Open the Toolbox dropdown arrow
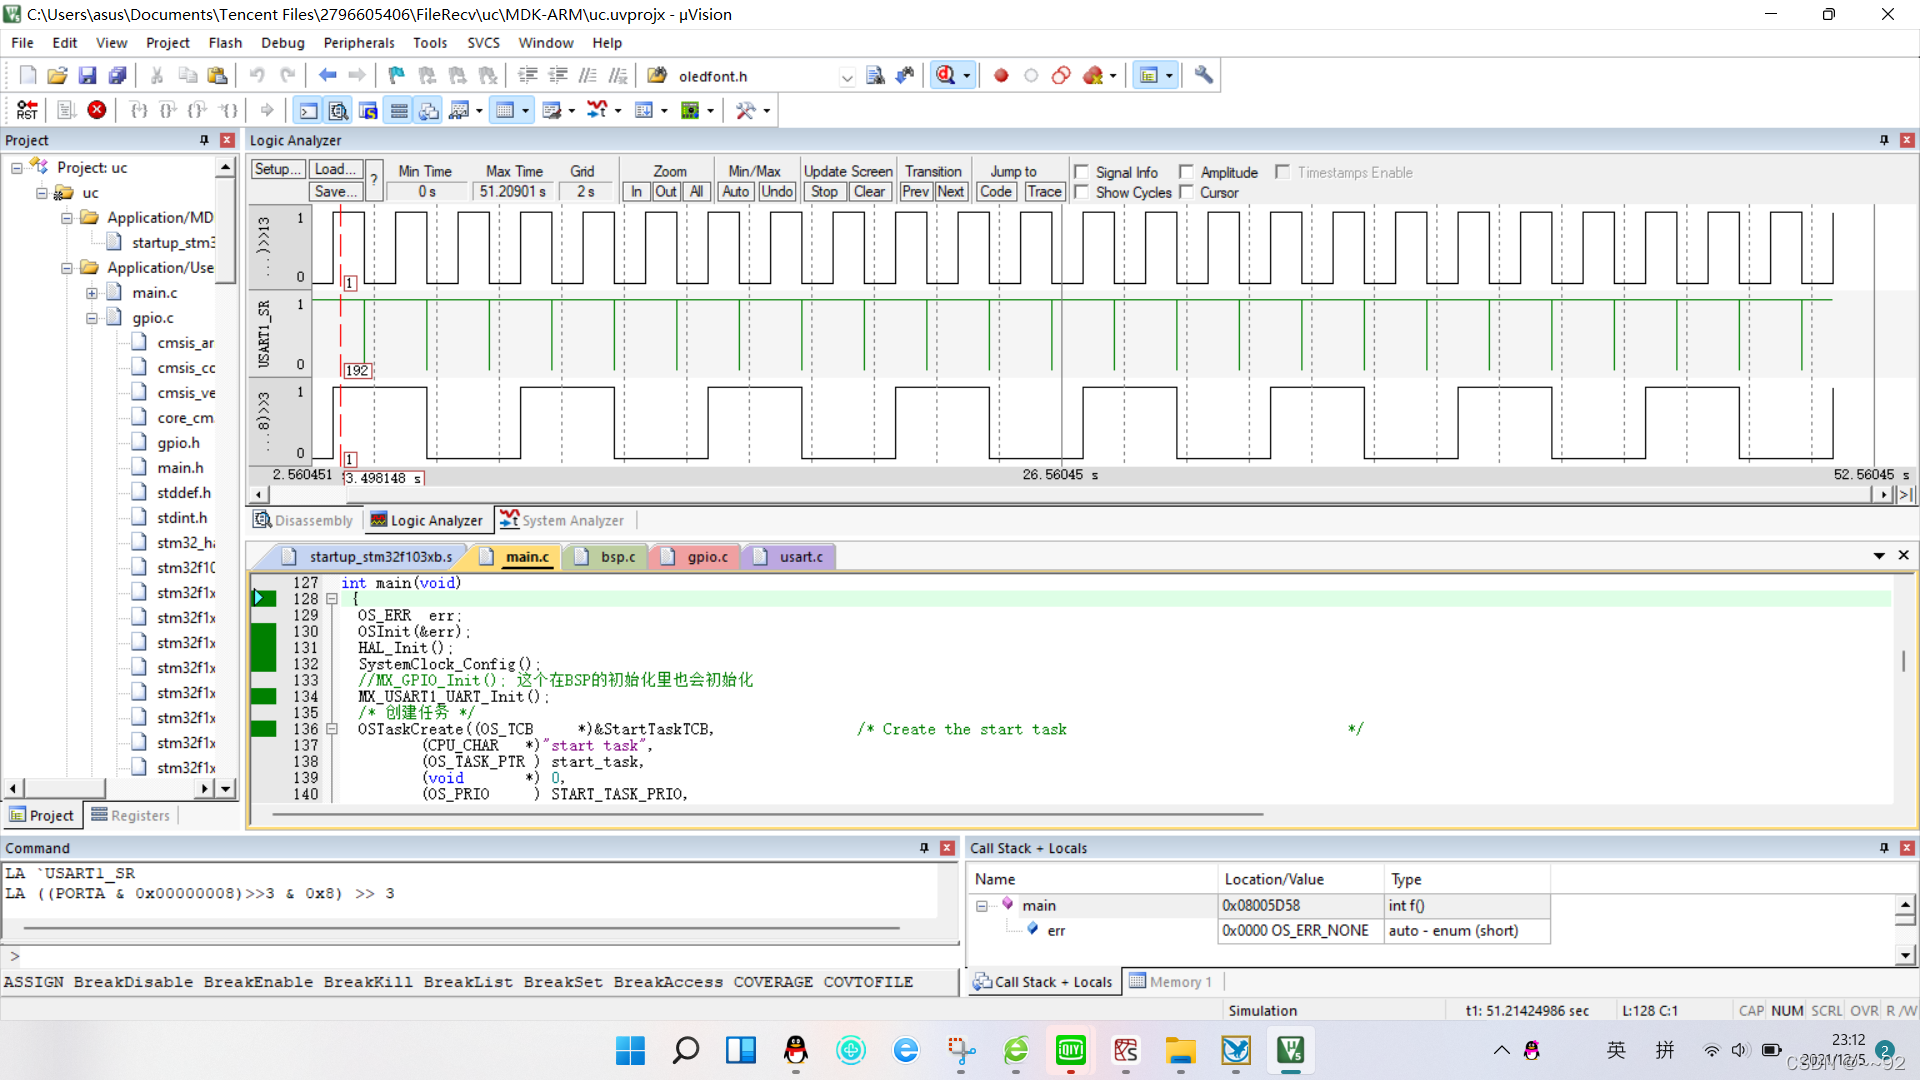Image resolution: width=1920 pixels, height=1080 pixels. (767, 111)
